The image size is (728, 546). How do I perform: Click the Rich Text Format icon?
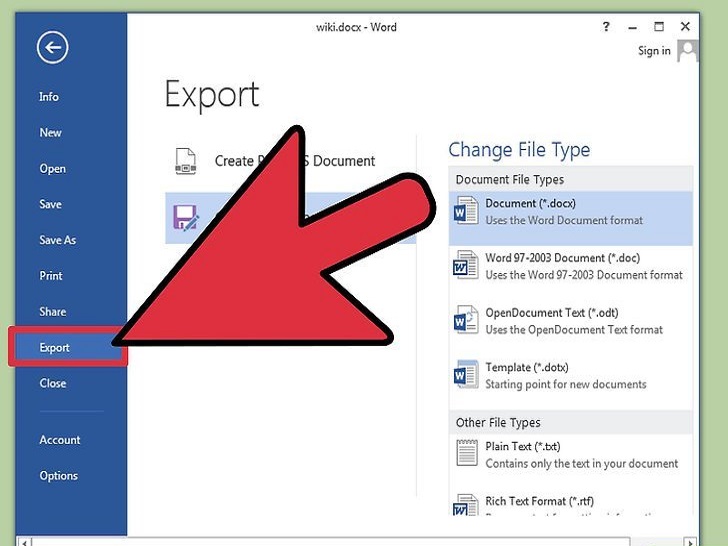(x=466, y=505)
